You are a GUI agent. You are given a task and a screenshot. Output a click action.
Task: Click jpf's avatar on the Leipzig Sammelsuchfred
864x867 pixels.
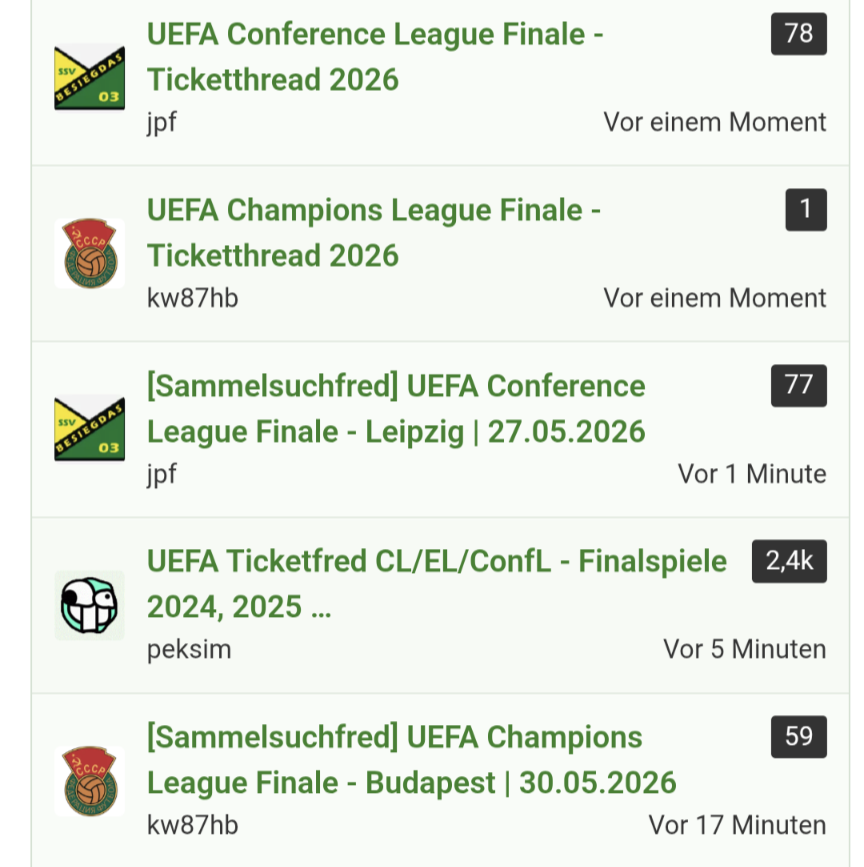[x=89, y=430]
